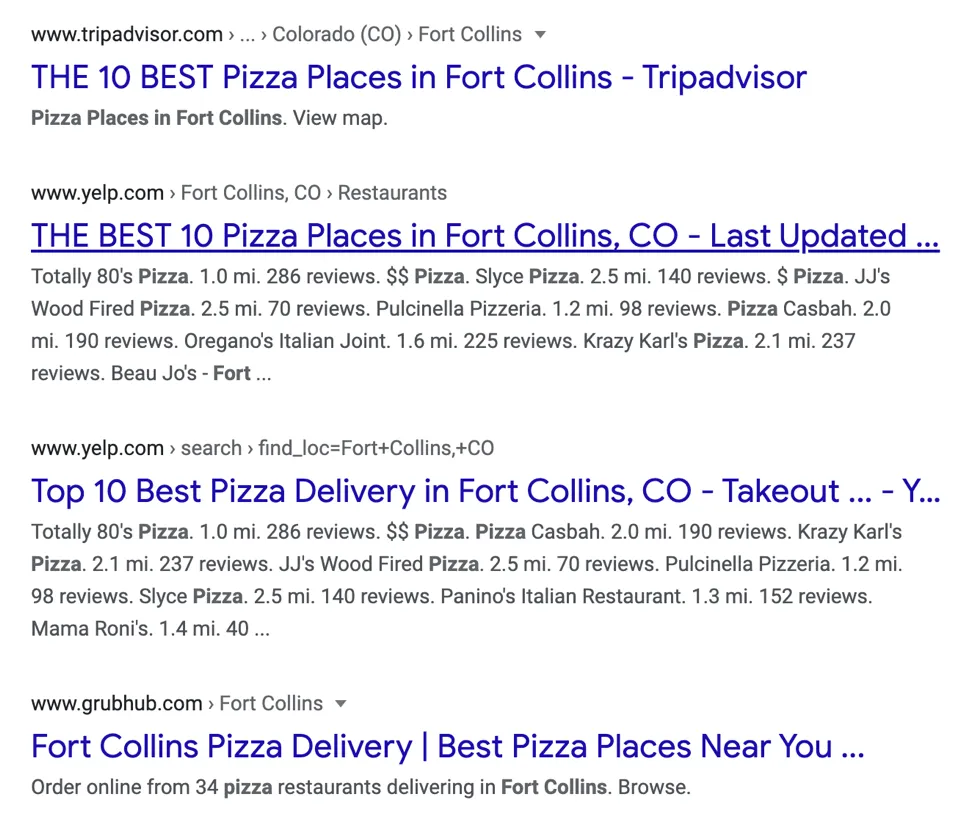Click the find_loc=Fort+Collins,+CO URL segment
The width and height of the screenshot is (974, 824).
click(x=376, y=448)
